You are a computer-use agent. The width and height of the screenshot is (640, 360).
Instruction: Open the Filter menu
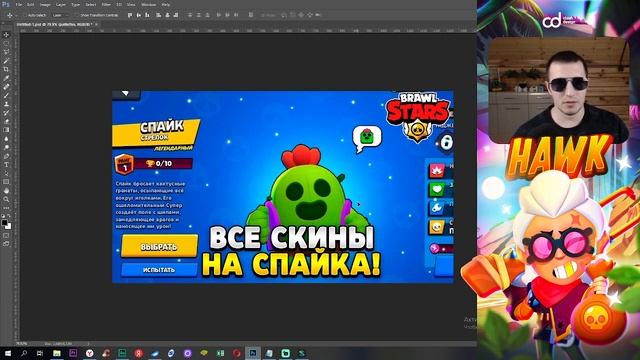106,4
